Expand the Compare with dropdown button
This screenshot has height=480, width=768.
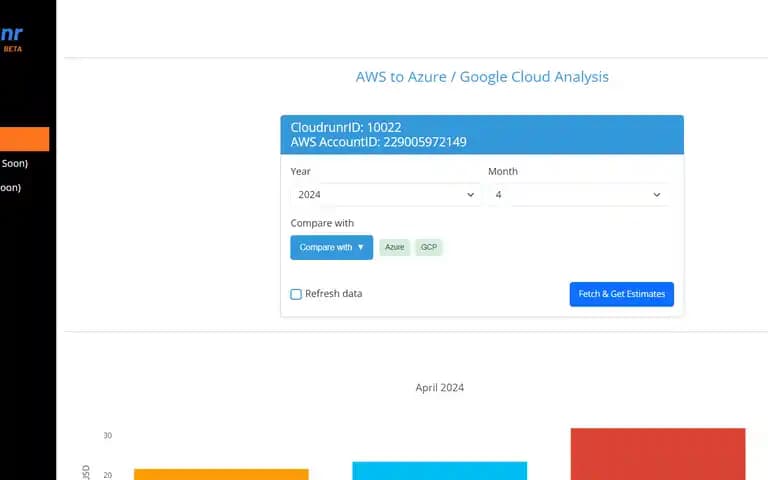[x=332, y=247]
